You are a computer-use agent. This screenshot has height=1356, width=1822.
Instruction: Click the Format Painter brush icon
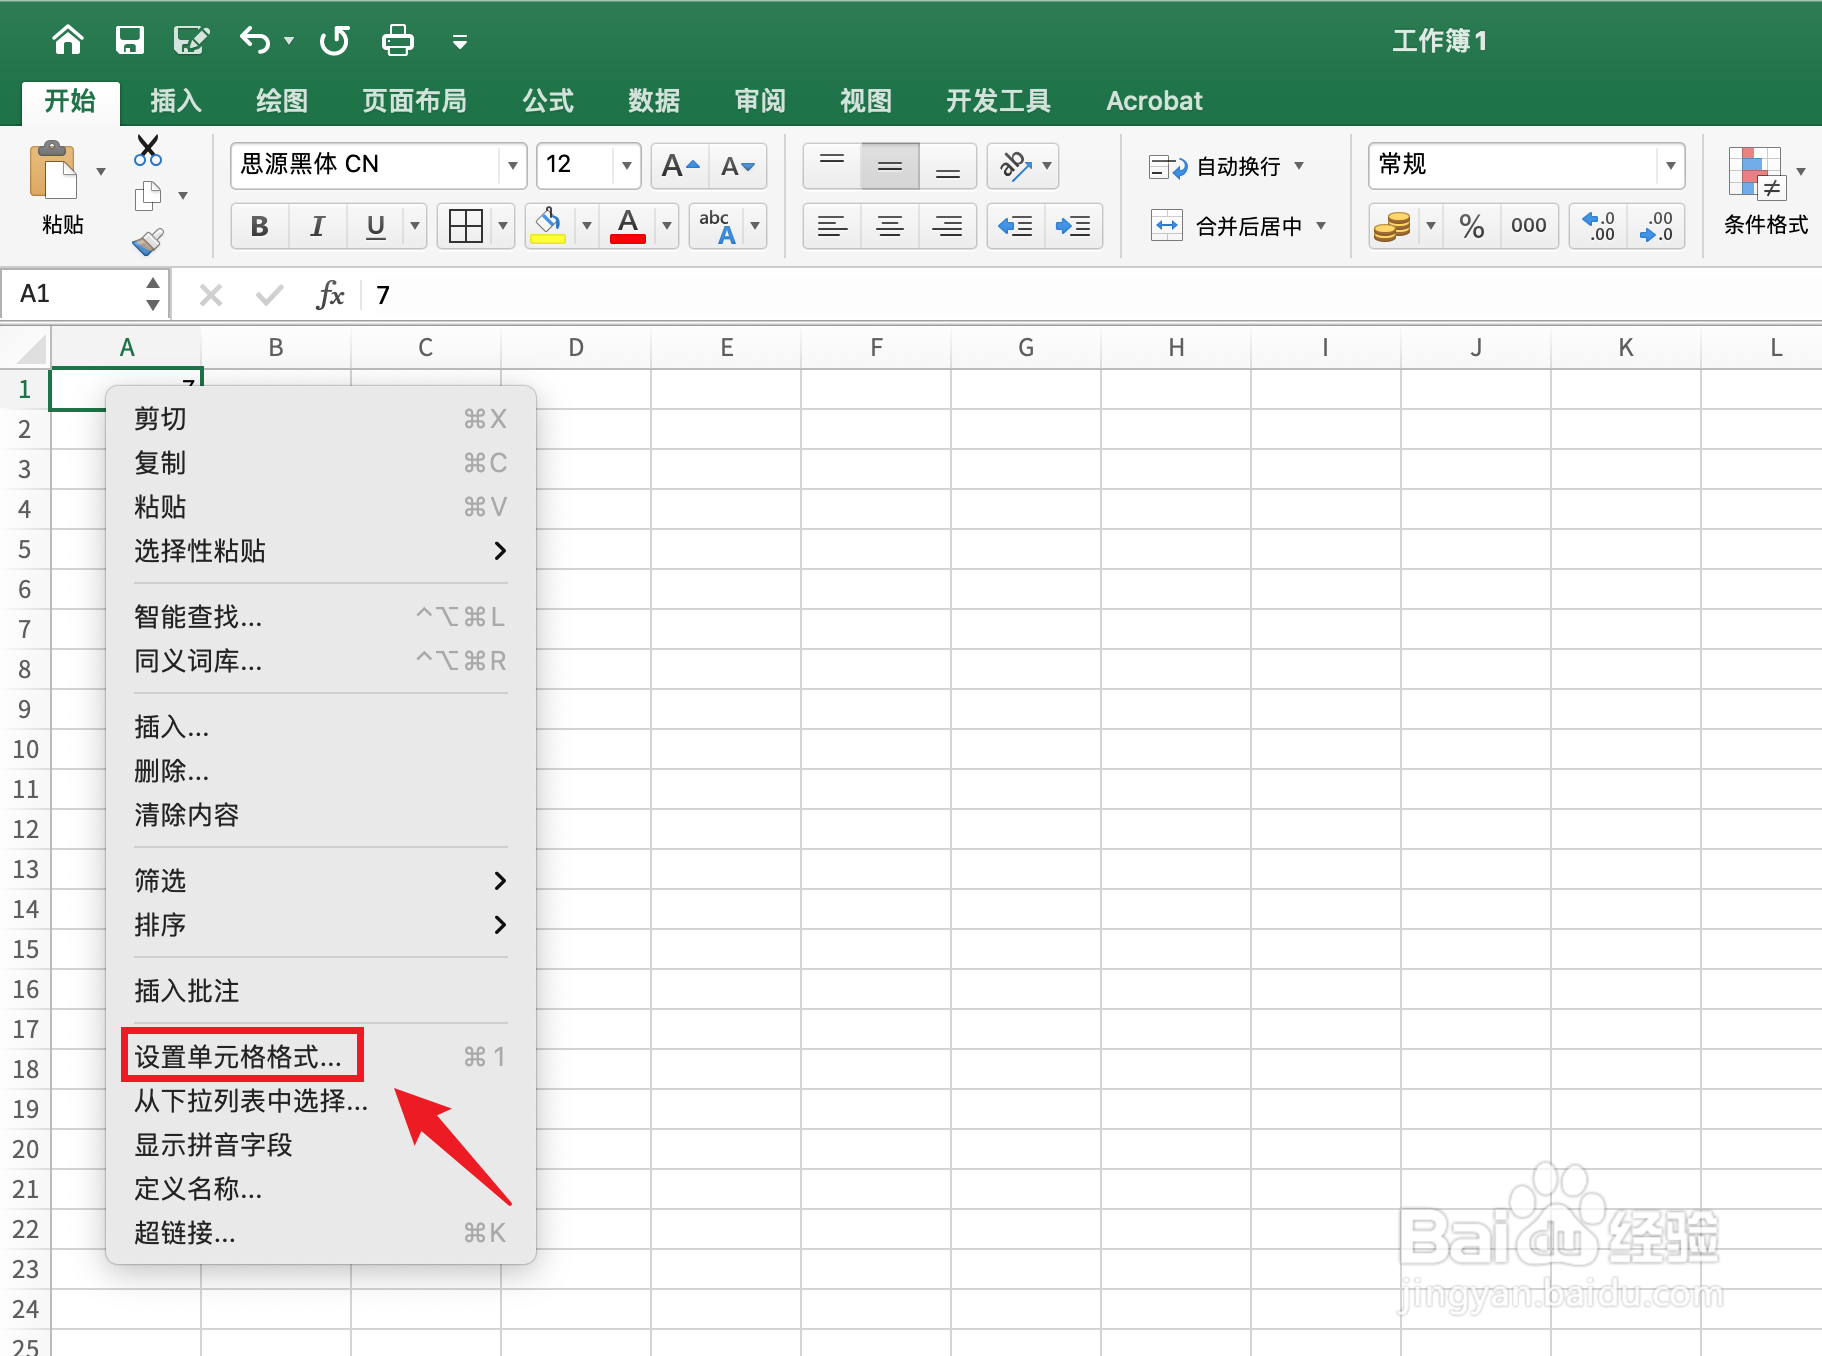tap(148, 241)
